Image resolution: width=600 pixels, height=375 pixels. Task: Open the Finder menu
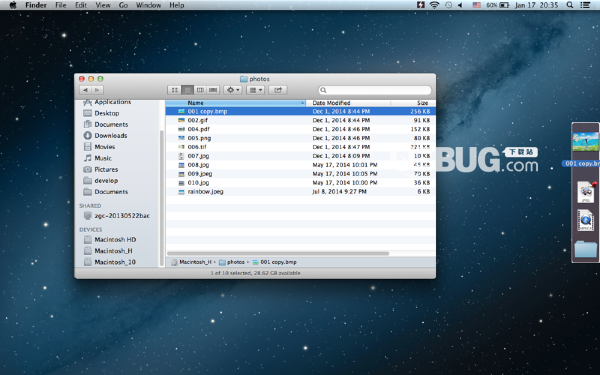tap(36, 5)
